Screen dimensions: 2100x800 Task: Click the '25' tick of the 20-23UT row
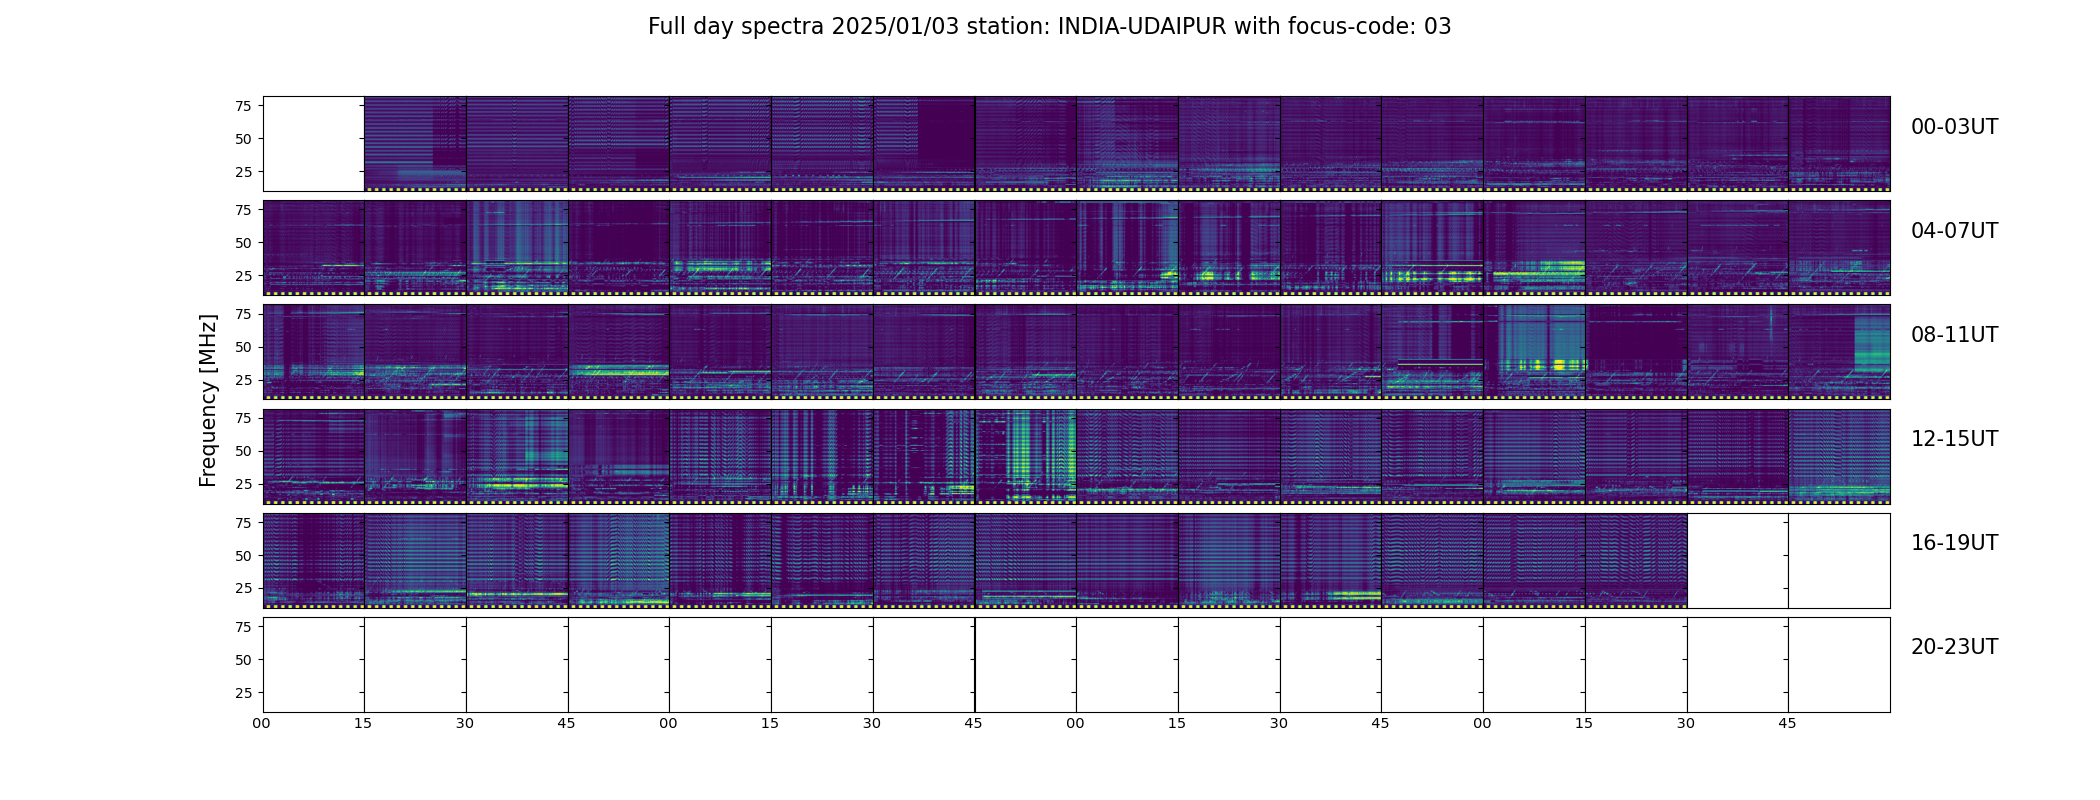point(243,693)
